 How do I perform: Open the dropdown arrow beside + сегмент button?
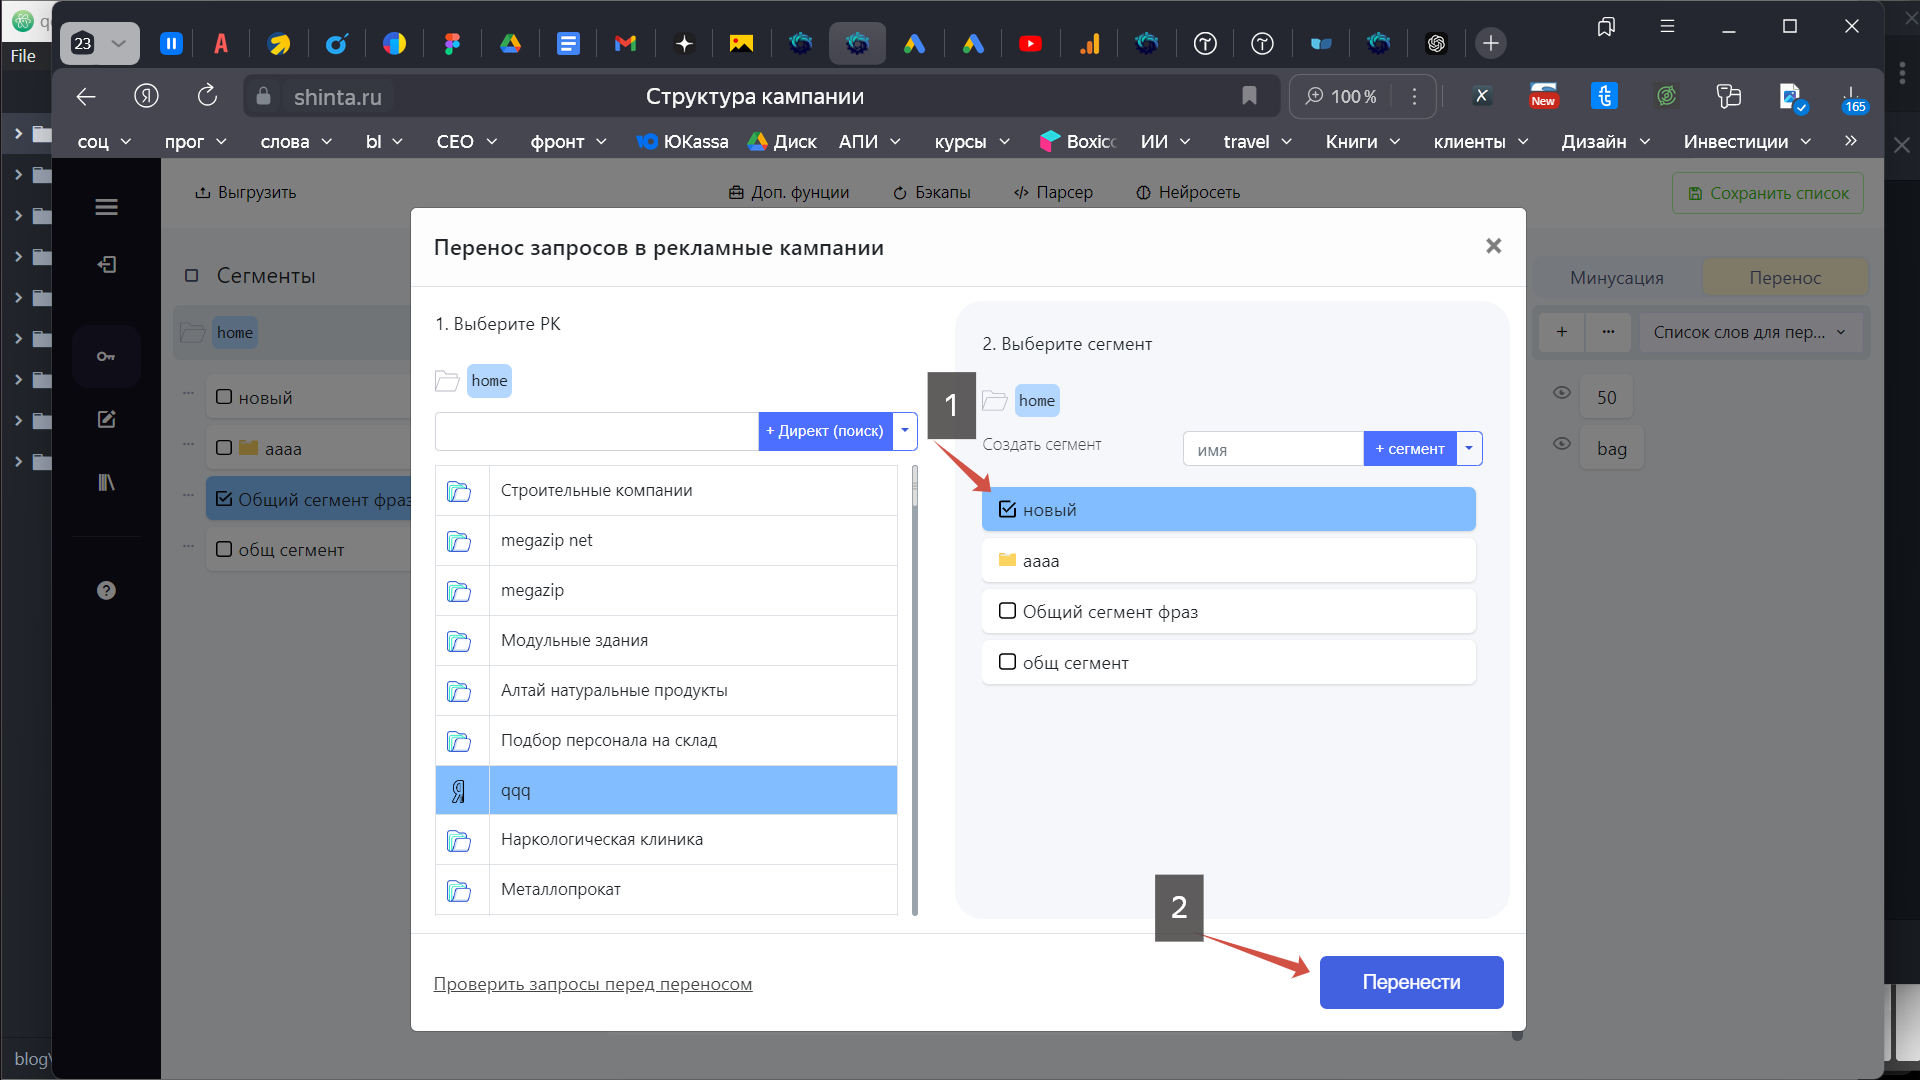[x=1469, y=448]
